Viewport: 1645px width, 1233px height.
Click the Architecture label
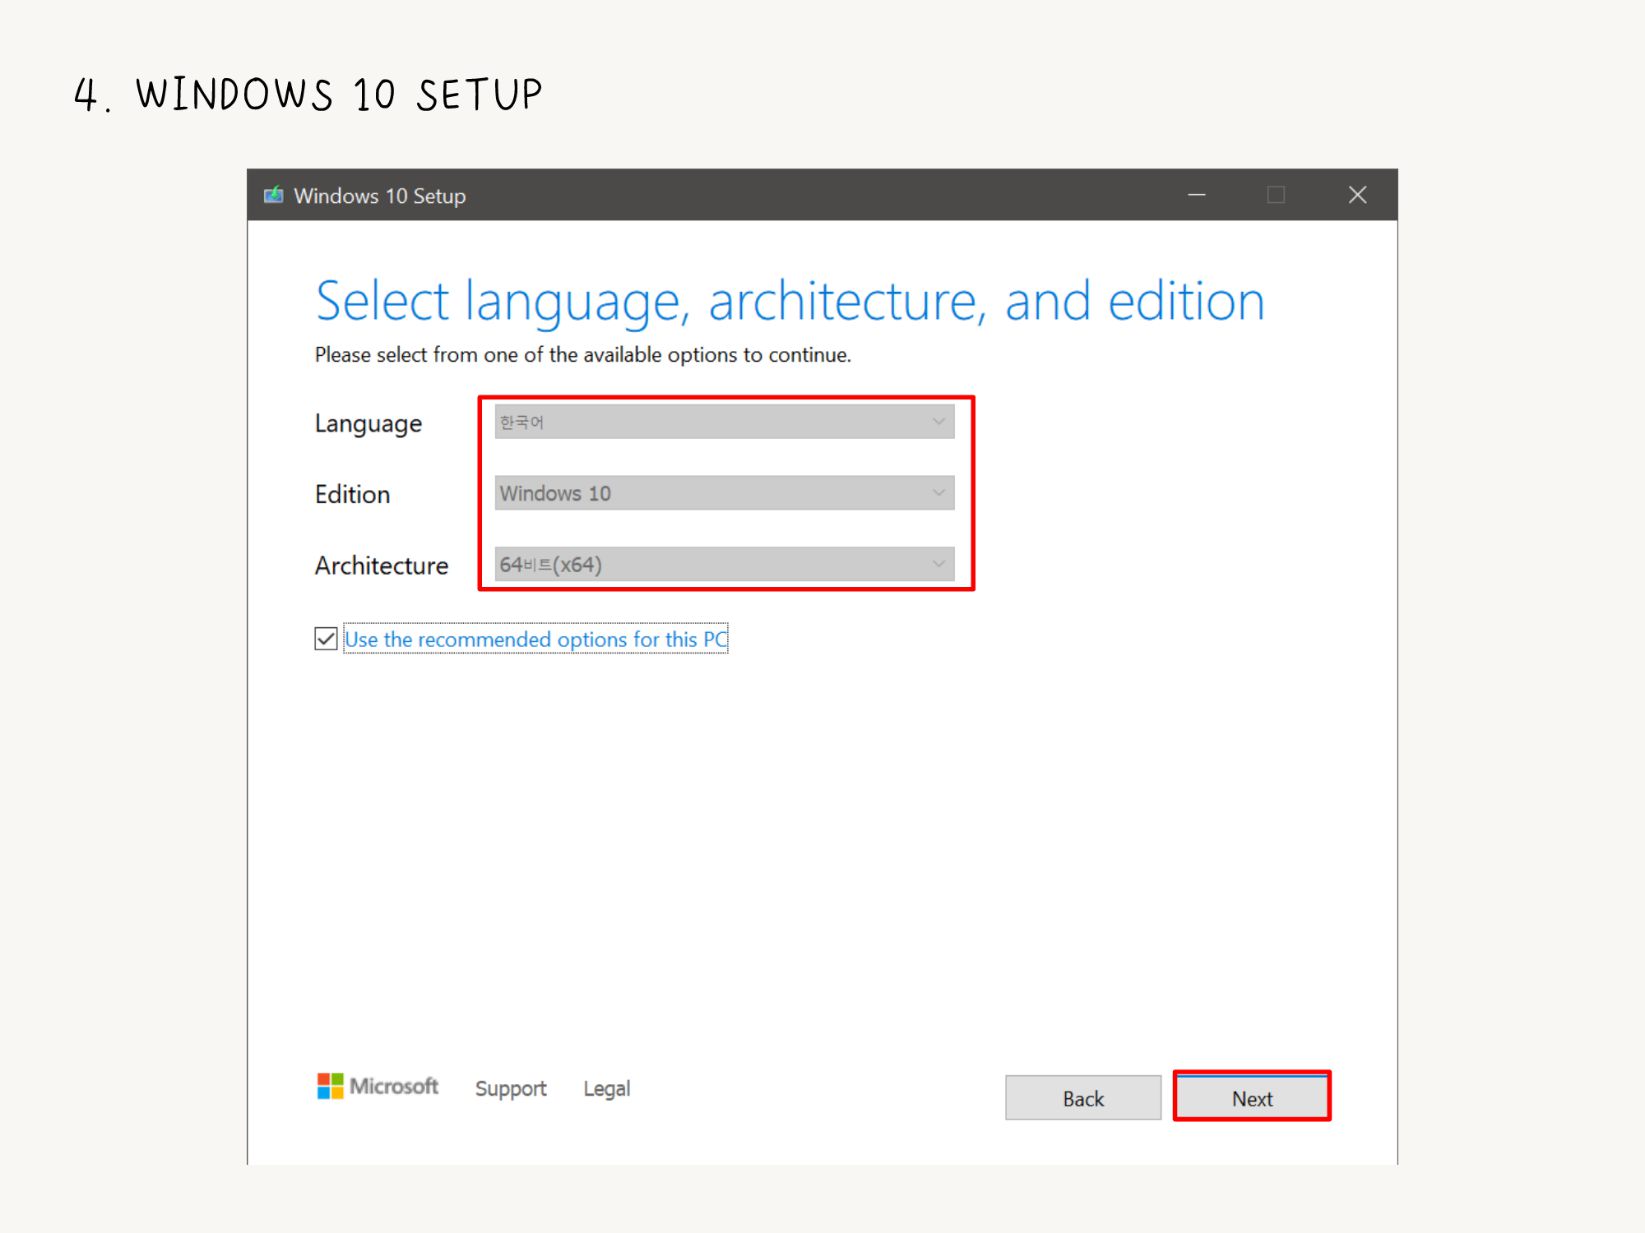pos(381,565)
